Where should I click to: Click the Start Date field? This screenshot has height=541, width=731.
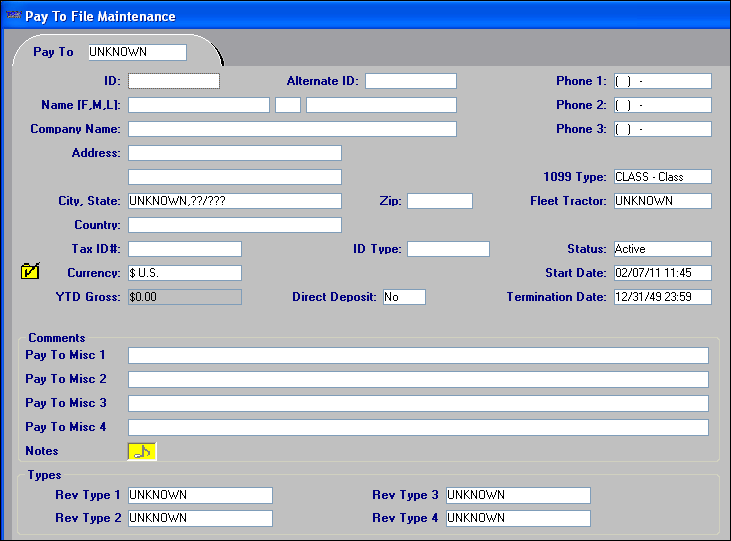coord(662,273)
